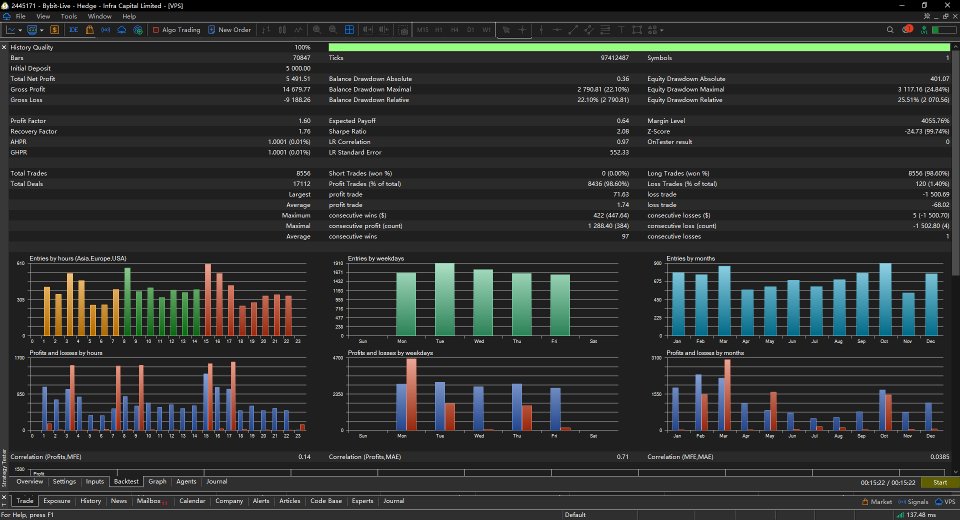Viewport: 960px width, 520px height.
Task: Click the Market shopping bag toolbar icon
Action: (x=89, y=29)
